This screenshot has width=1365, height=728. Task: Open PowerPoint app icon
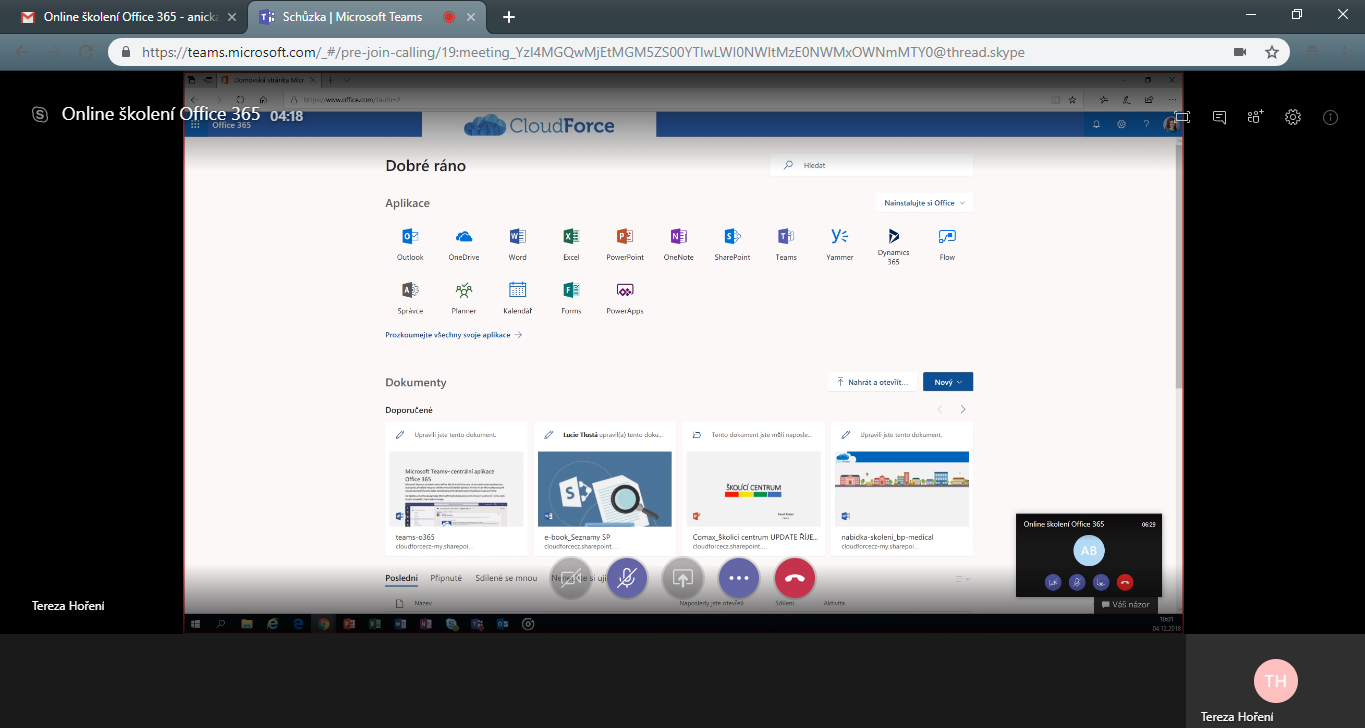625,244
